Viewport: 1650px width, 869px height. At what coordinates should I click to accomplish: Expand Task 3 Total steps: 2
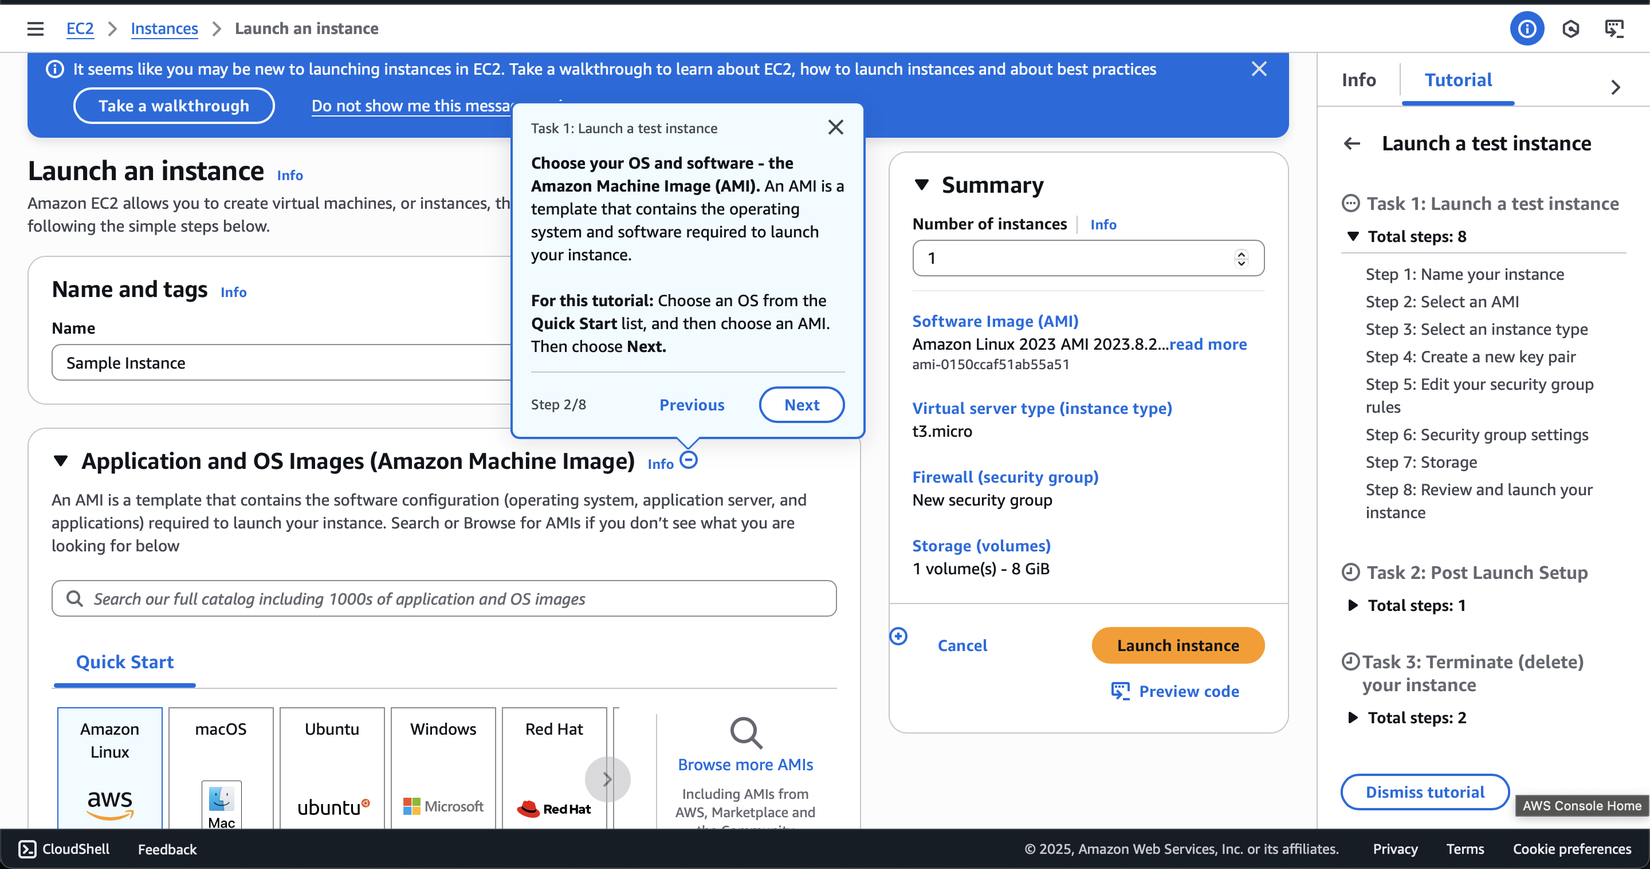tap(1353, 718)
